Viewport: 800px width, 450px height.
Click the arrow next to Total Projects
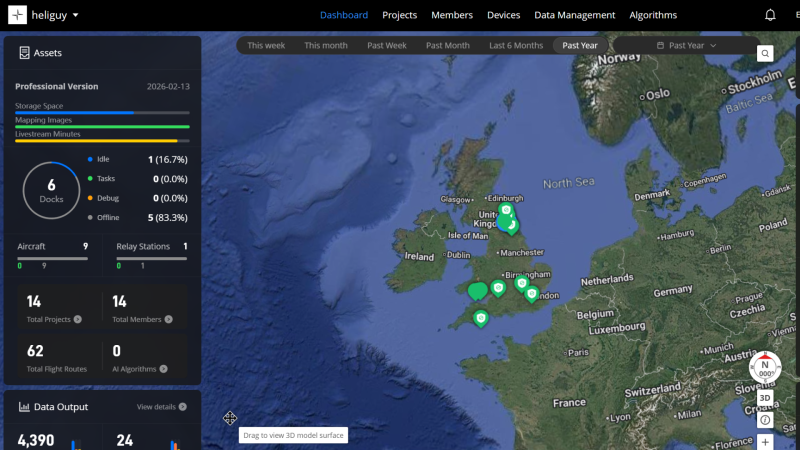click(x=78, y=320)
